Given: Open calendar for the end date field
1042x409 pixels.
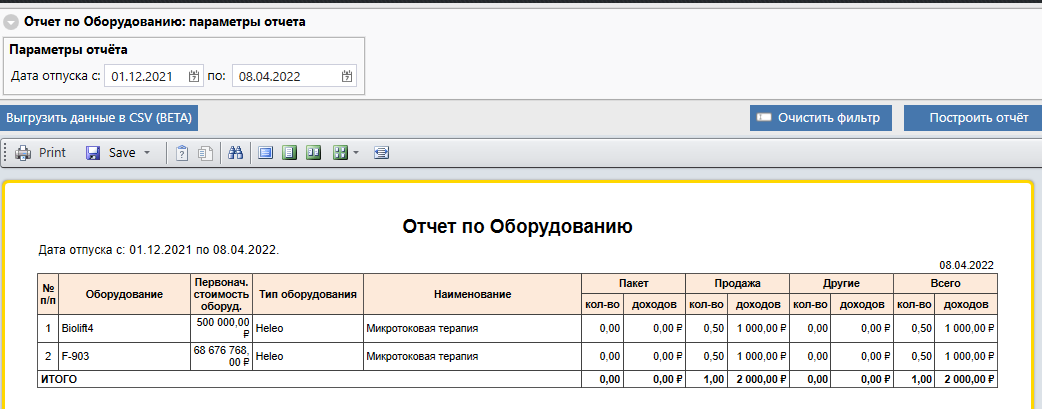Looking at the screenshot, I should tap(347, 76).
